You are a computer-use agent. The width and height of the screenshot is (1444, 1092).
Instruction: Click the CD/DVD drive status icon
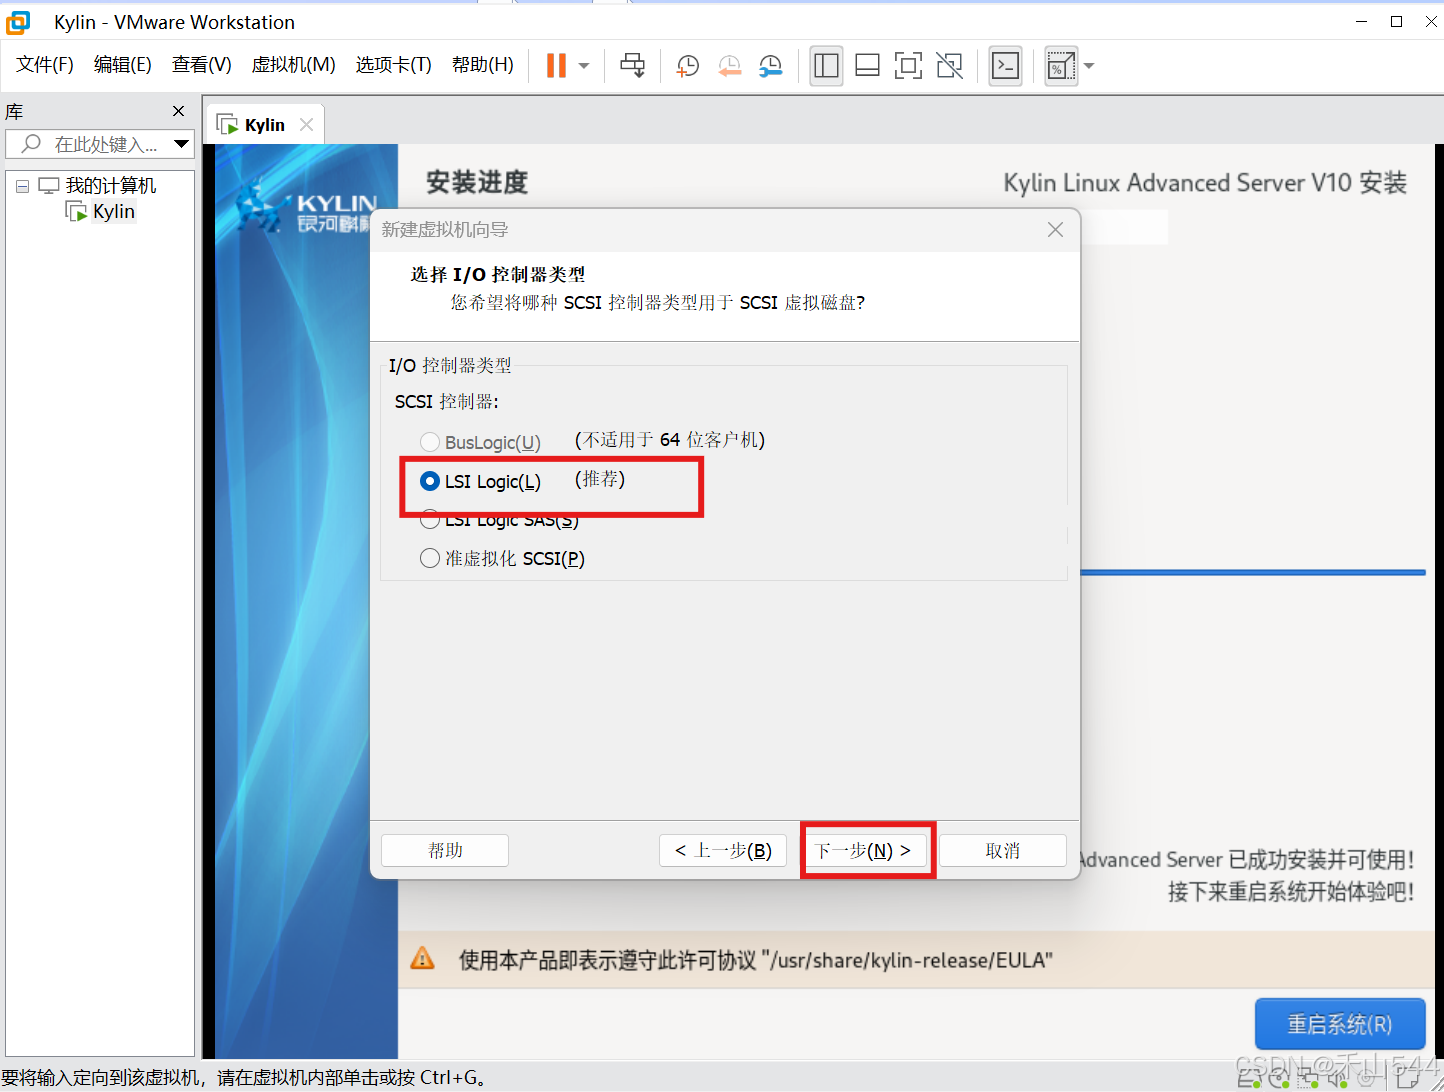[1278, 1077]
